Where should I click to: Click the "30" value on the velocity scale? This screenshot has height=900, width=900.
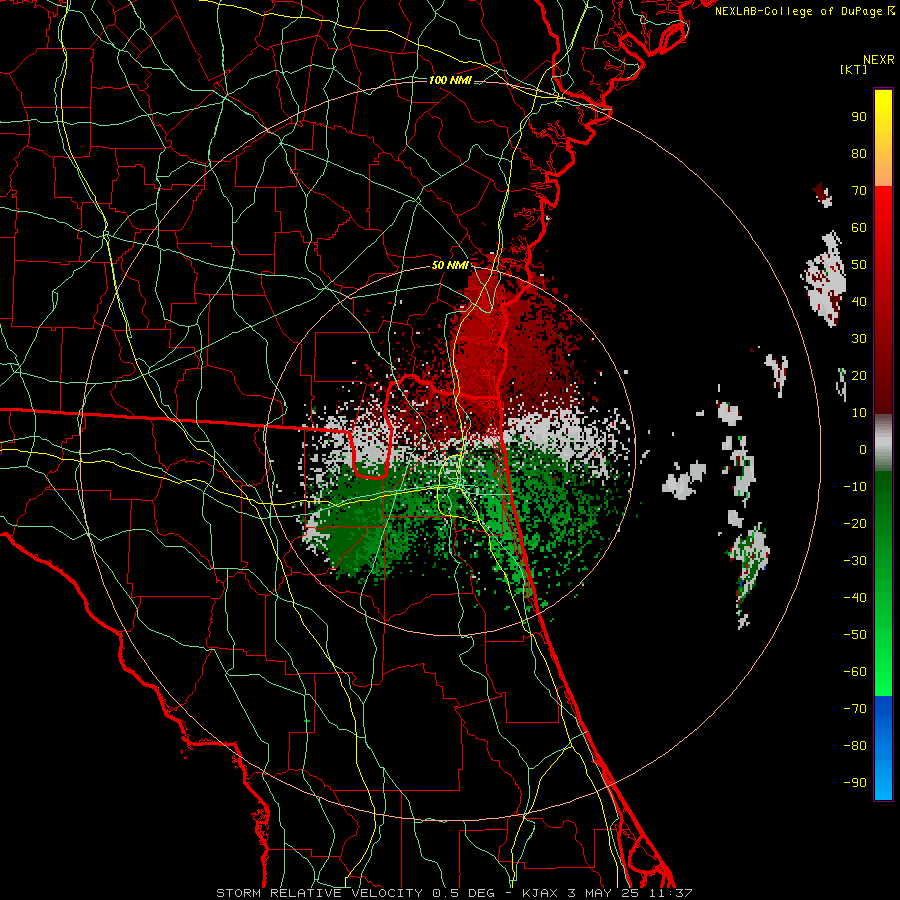[859, 339]
